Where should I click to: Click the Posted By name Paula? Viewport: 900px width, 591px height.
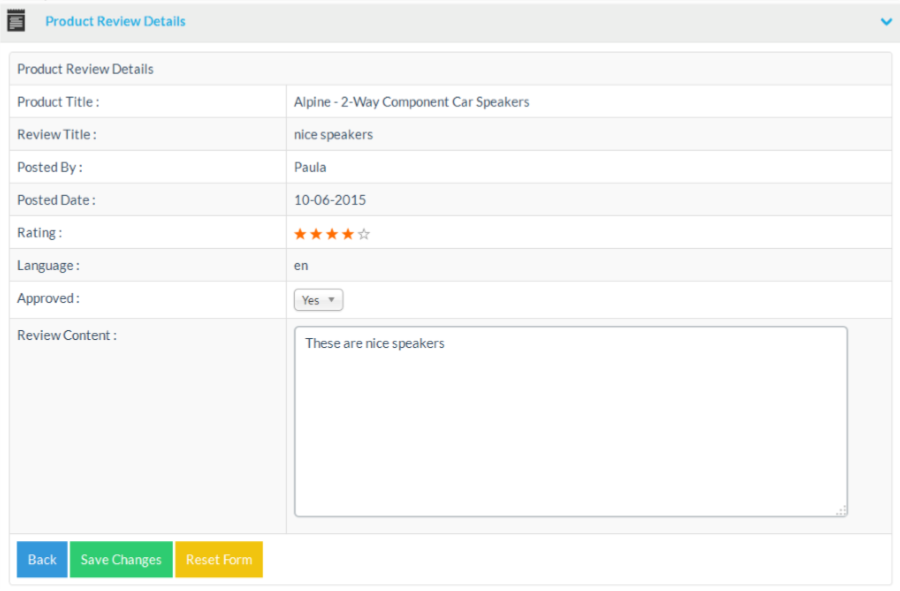[x=310, y=168]
